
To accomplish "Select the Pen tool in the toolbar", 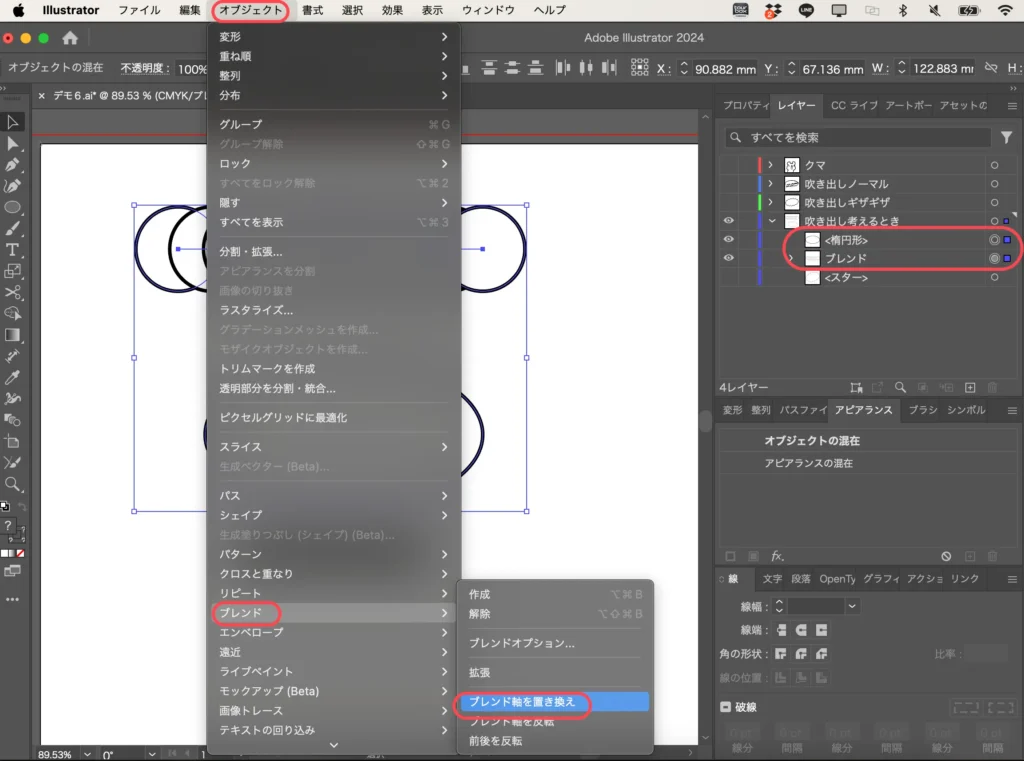I will coord(13,163).
